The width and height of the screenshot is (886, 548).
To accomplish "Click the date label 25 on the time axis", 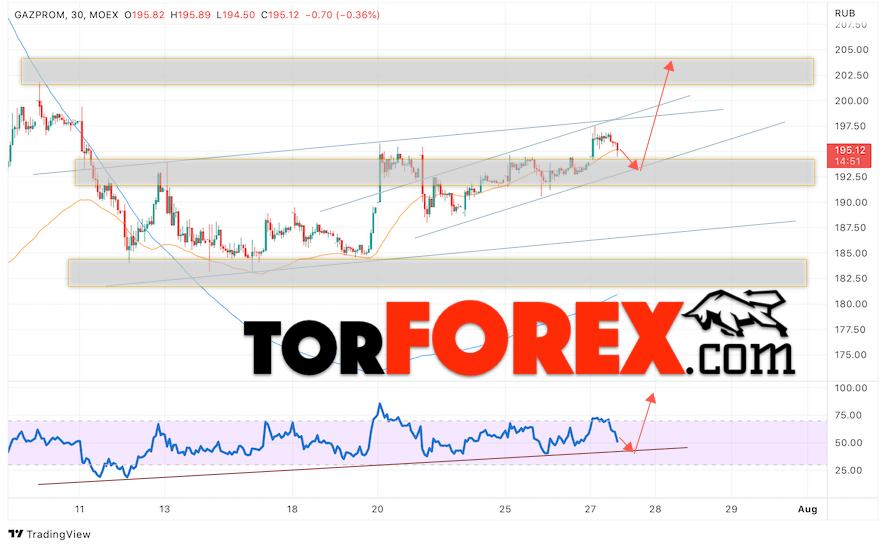I will click(505, 509).
